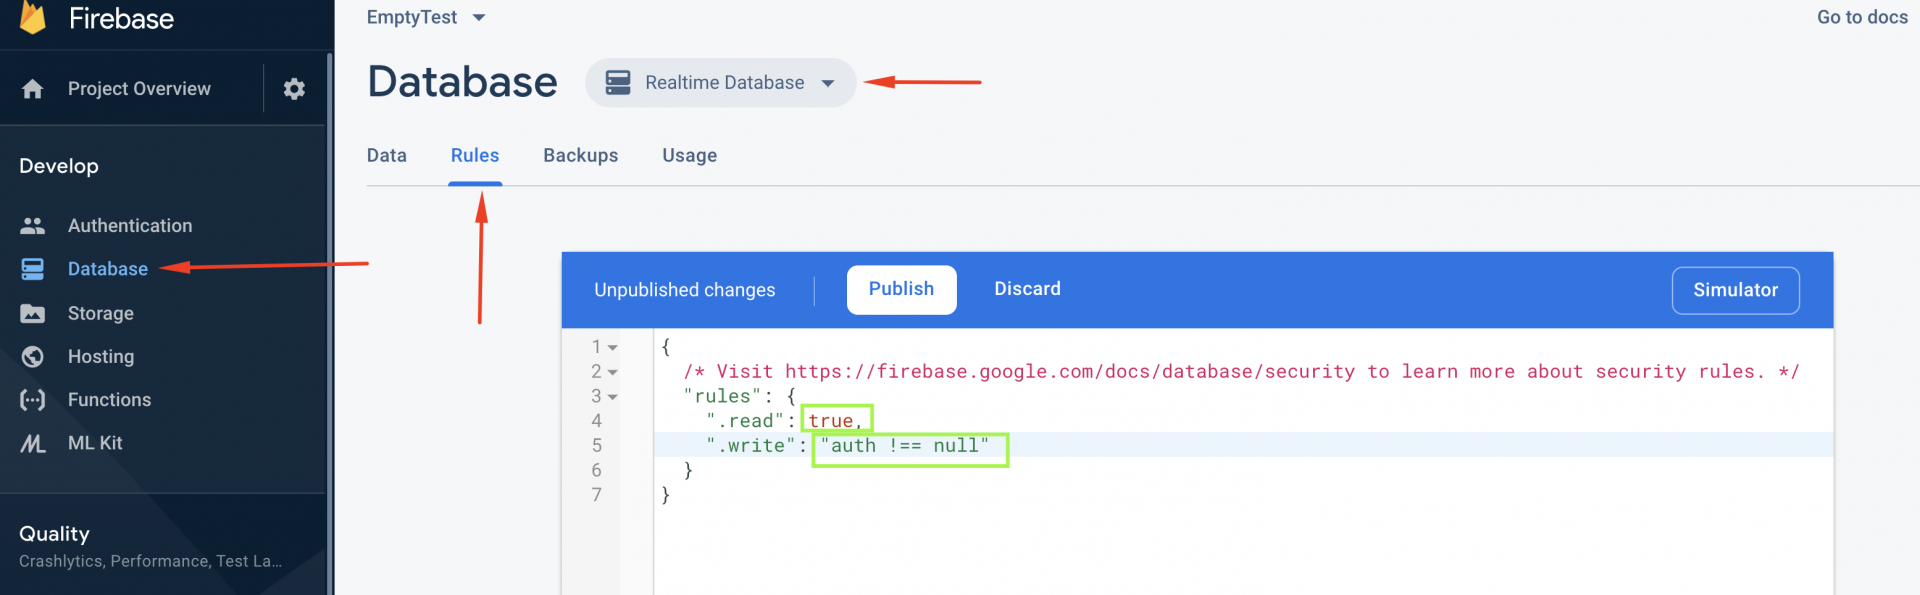Switch to the Backups tab
This screenshot has width=1920, height=595.
[580, 156]
